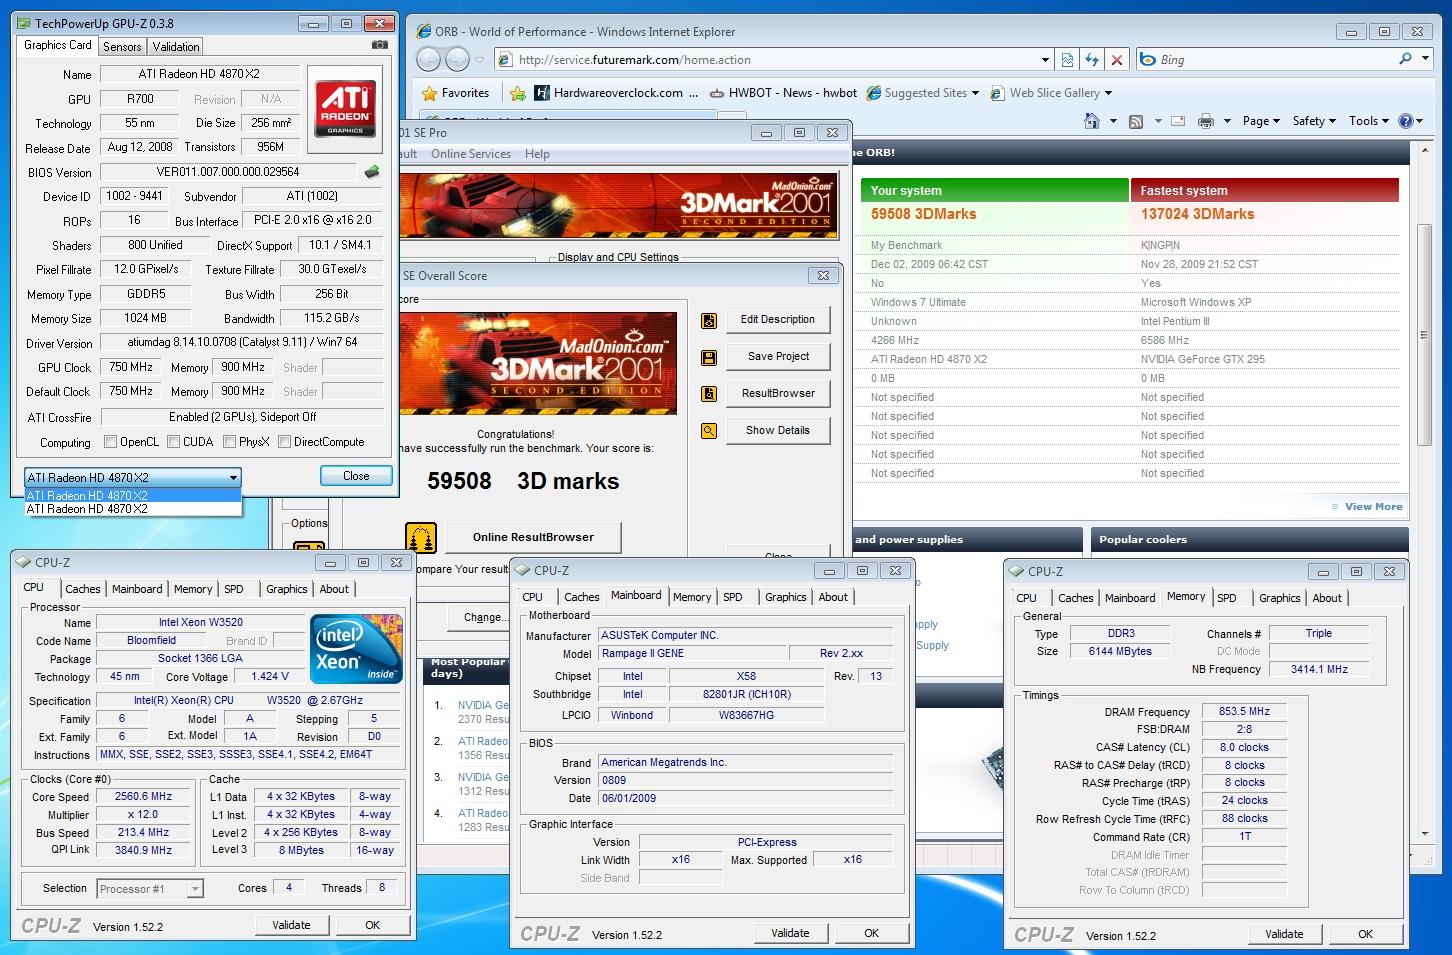Viewport: 1452px width, 955px height.
Task: Open Graphics tab in CPU-Z memory window
Action: [x=1280, y=598]
